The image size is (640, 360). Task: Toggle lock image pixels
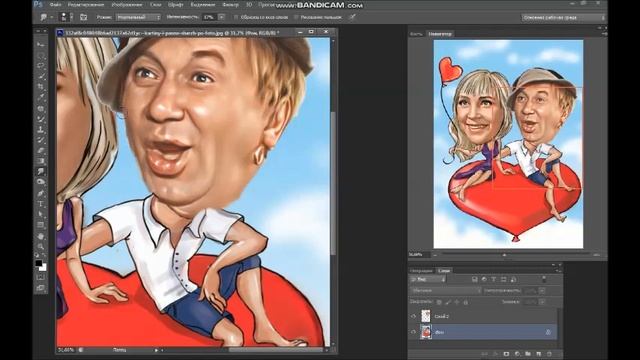click(448, 302)
